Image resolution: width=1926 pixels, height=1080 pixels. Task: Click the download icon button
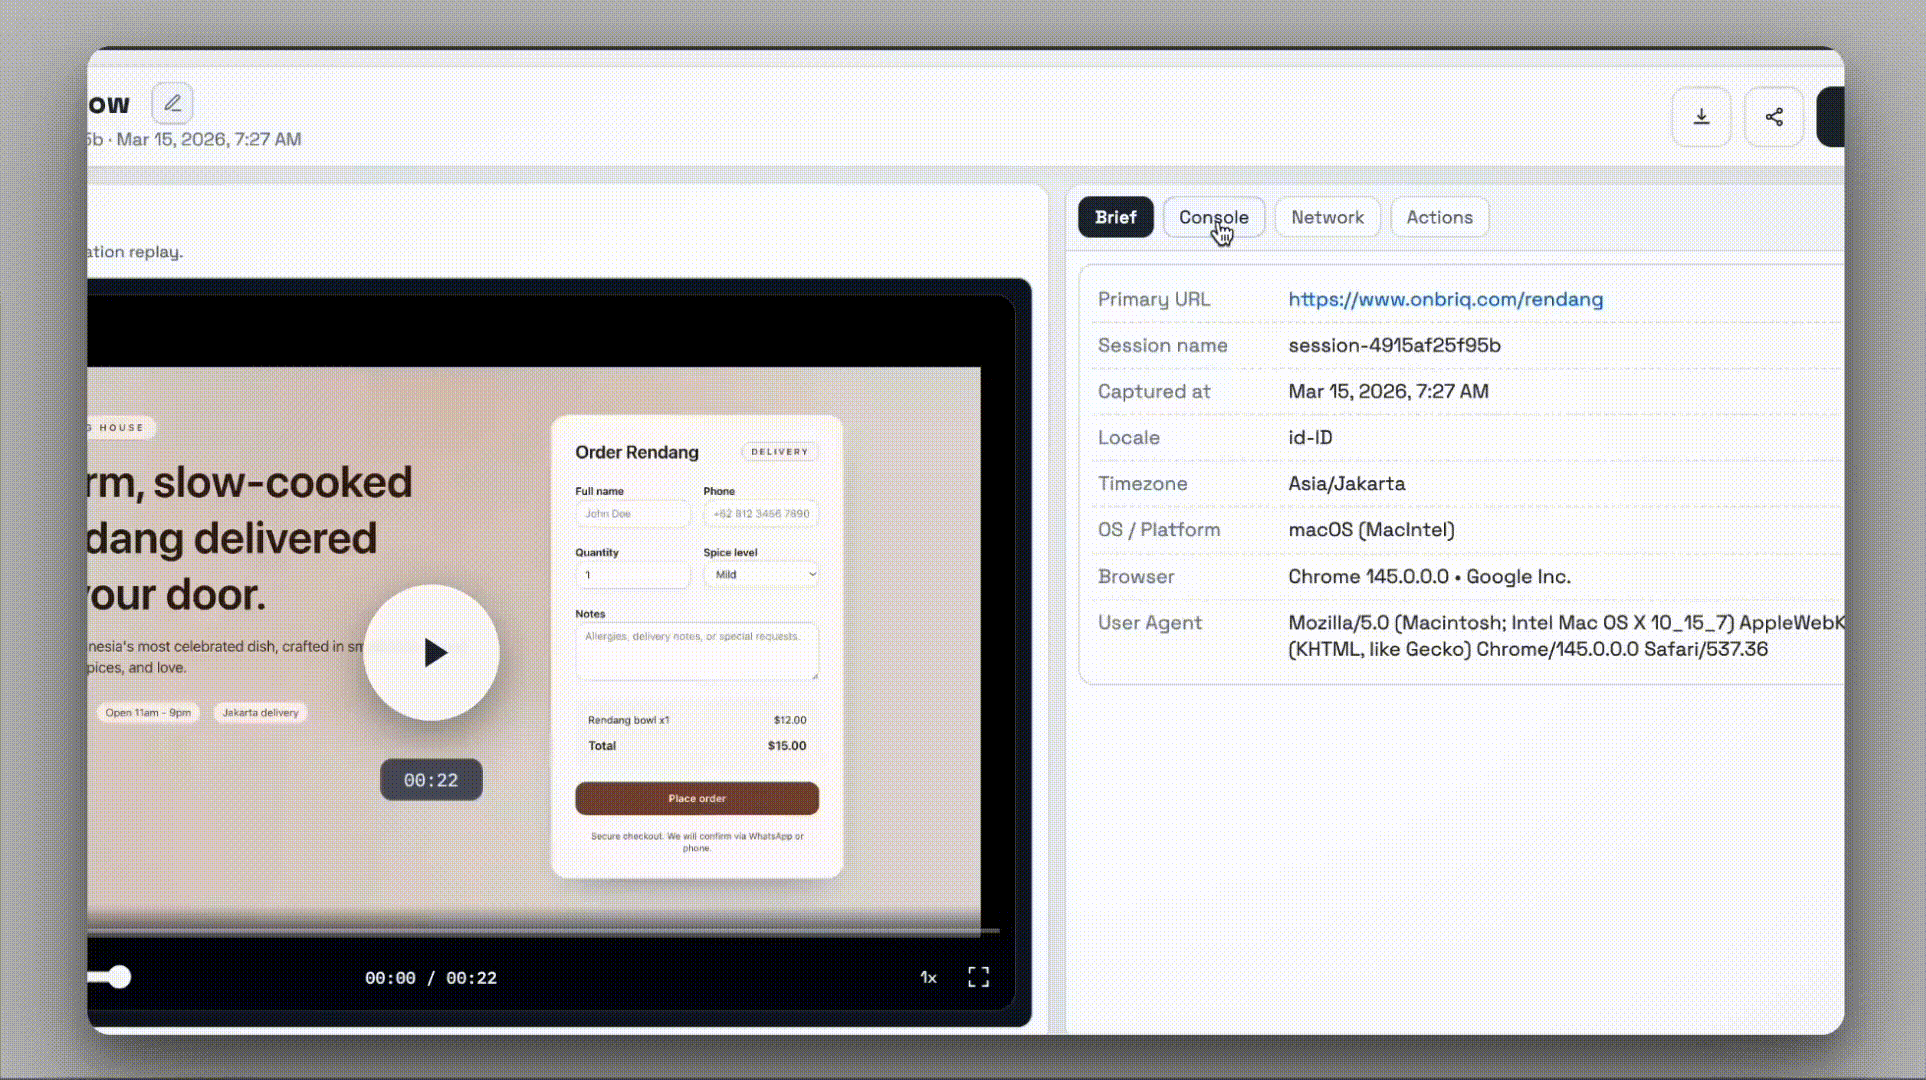click(x=1701, y=117)
